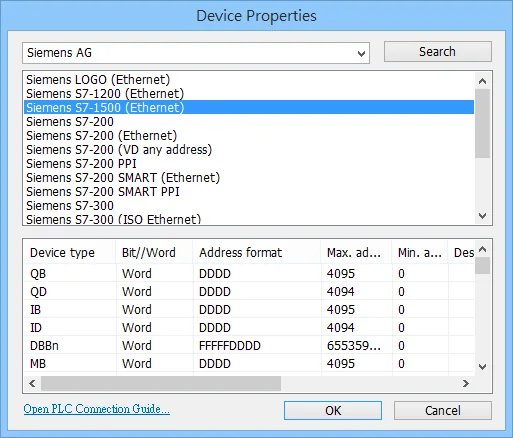
Task: Click the Search button
Action: pyautogui.click(x=437, y=52)
